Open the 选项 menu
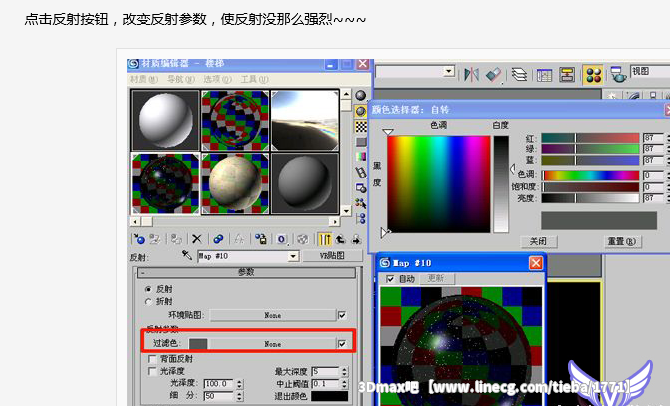670x406 pixels. [217, 79]
